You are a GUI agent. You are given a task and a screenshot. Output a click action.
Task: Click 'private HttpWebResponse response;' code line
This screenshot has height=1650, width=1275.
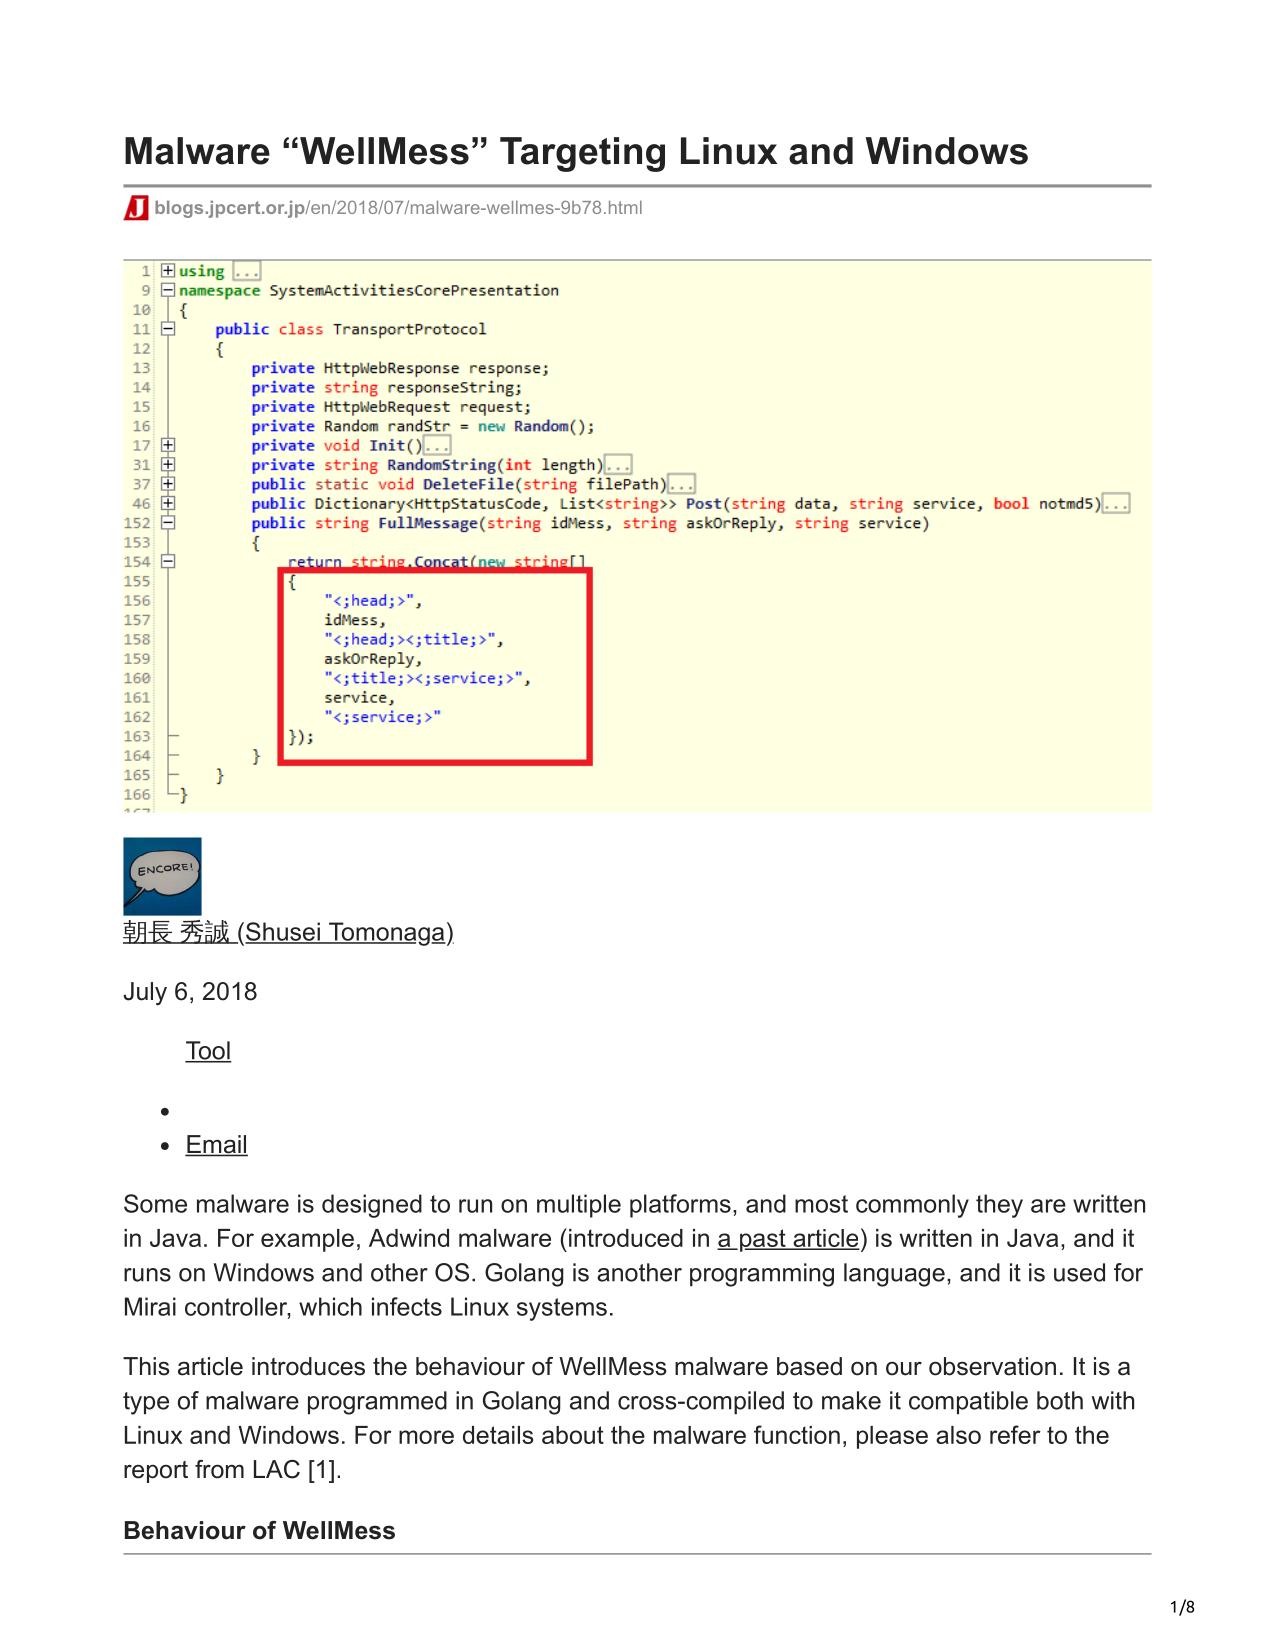400,368
